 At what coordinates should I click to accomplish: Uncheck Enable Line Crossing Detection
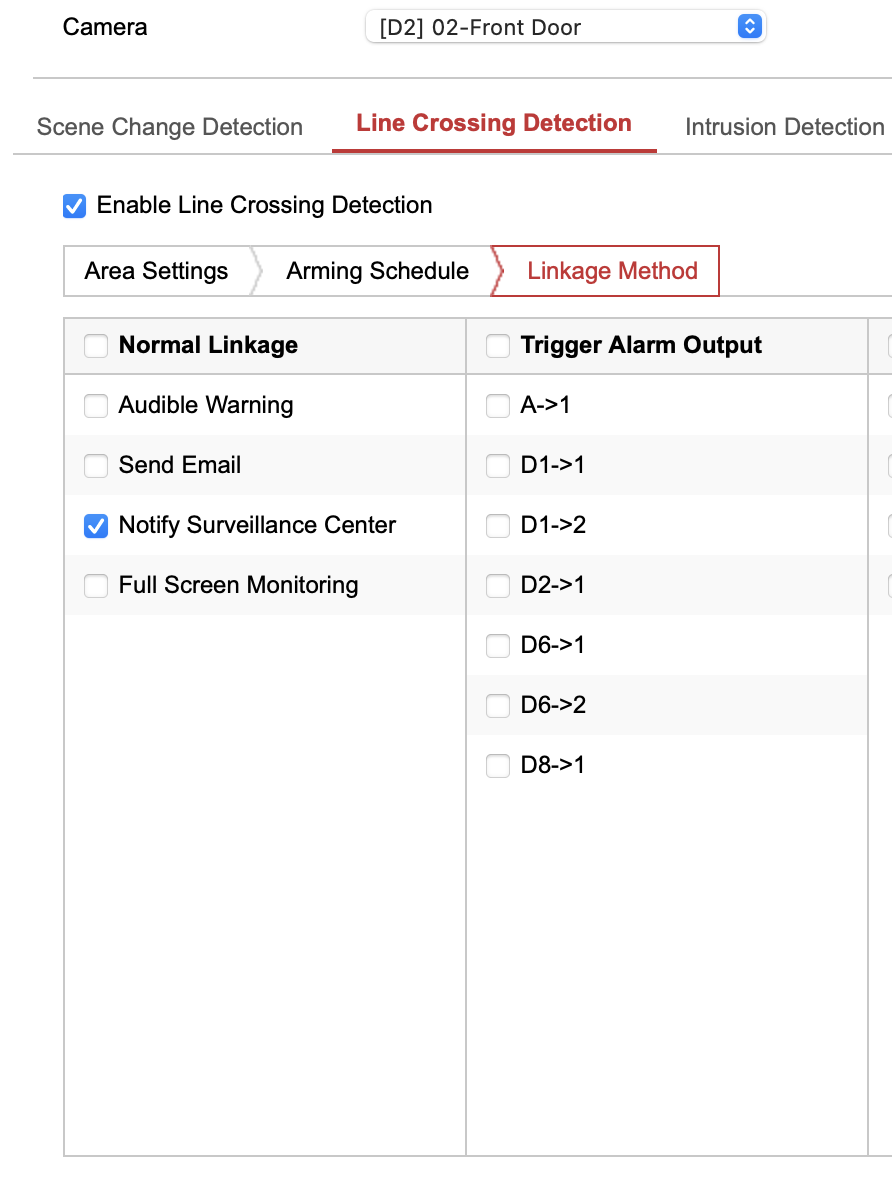tap(74, 206)
